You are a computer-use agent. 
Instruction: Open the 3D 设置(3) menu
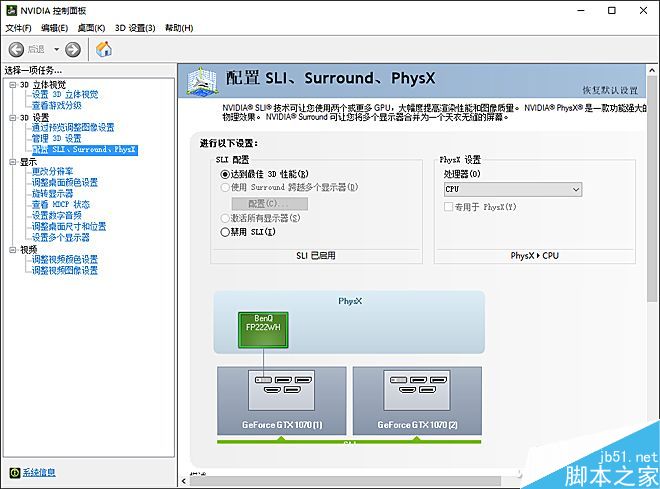tap(135, 28)
